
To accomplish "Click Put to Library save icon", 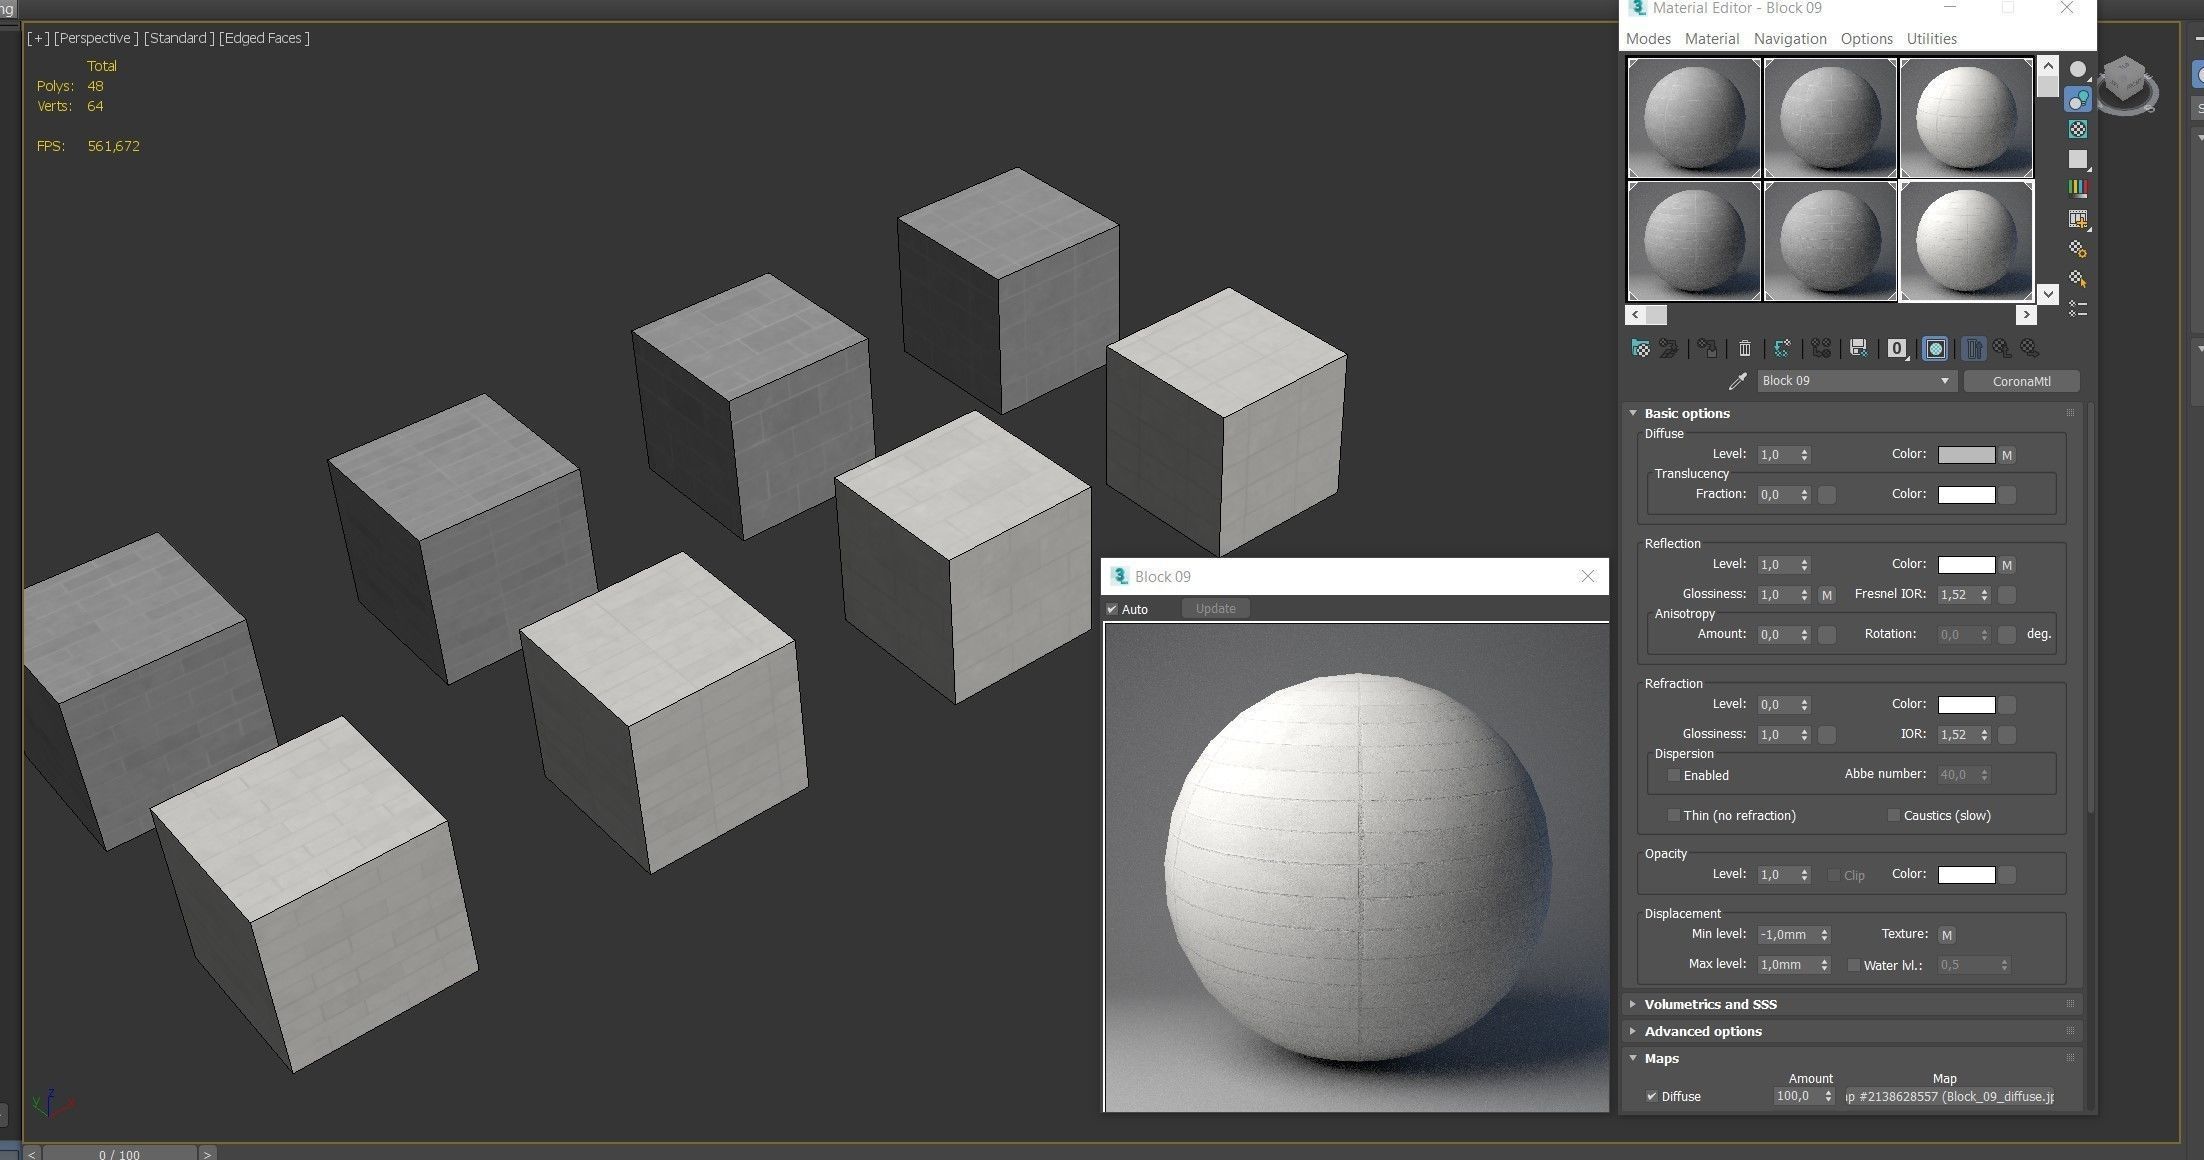I will (x=1859, y=348).
